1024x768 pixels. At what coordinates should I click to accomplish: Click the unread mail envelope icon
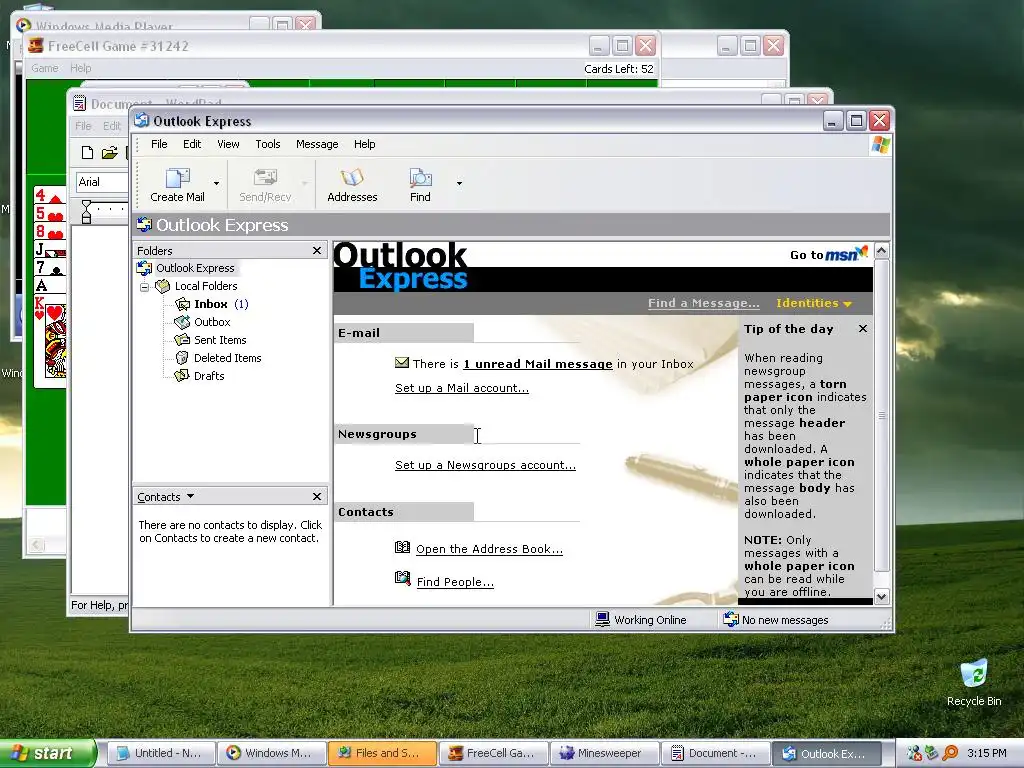tap(402, 362)
